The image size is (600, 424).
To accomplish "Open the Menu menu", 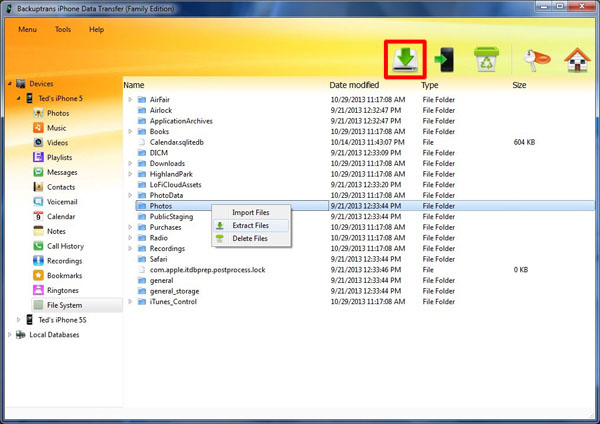I will point(28,29).
